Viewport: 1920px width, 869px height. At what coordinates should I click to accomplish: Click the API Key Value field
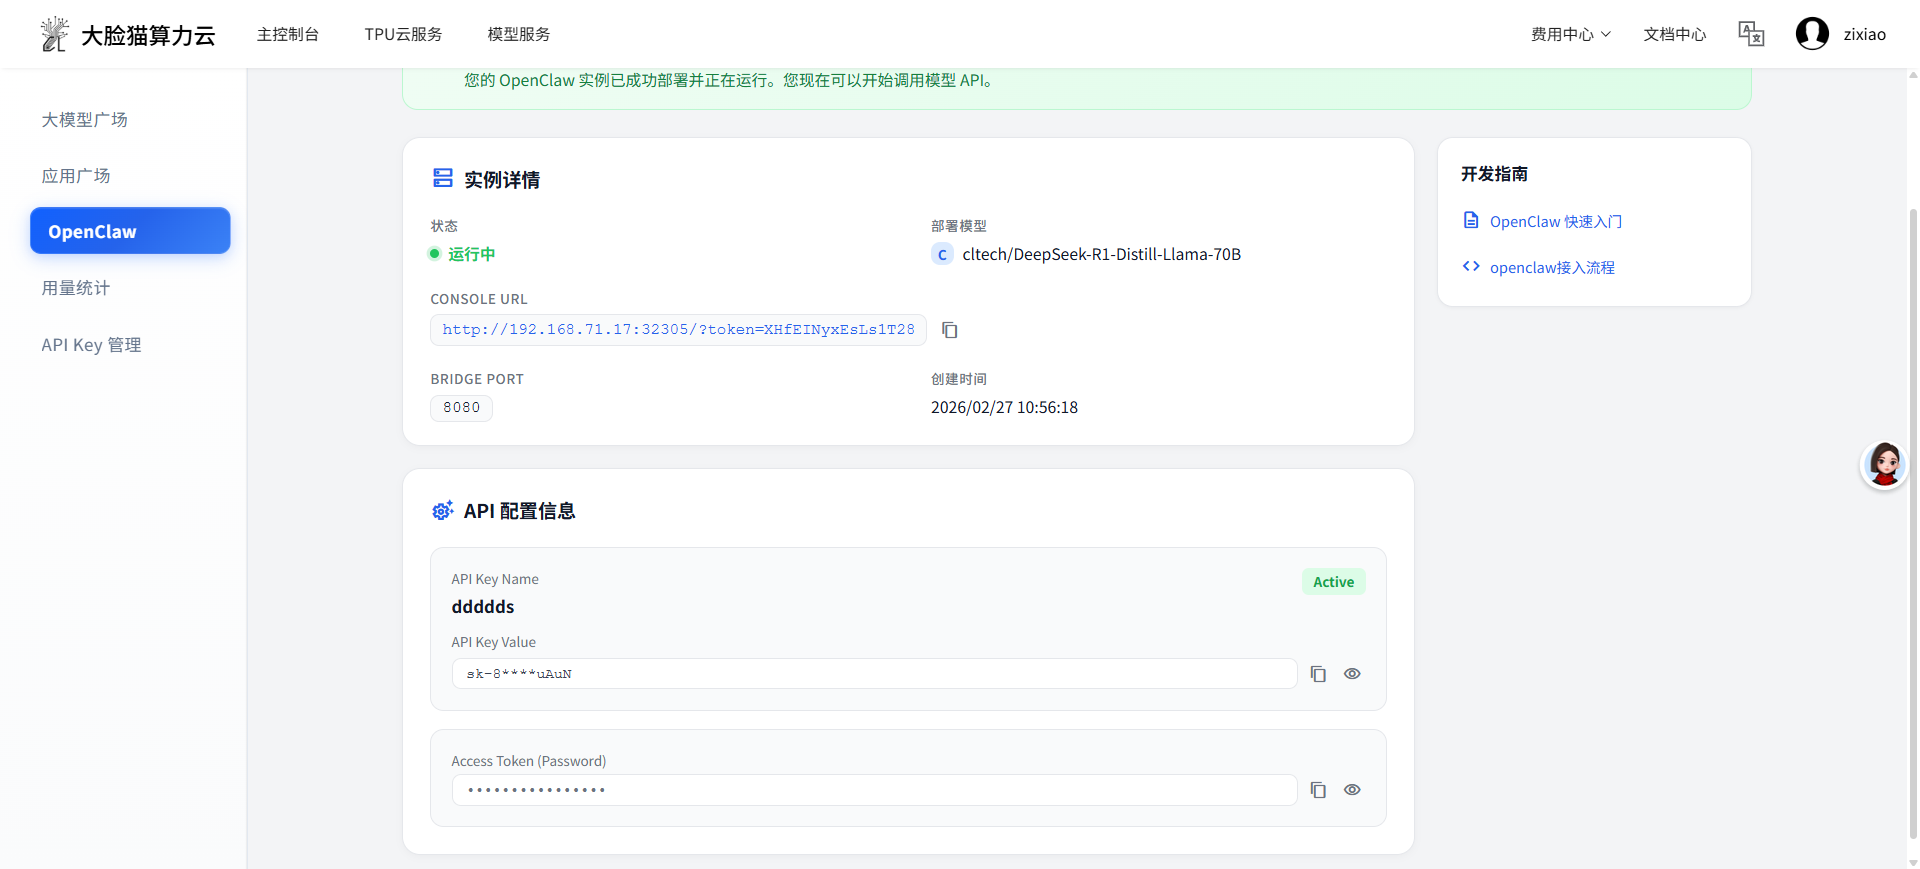point(874,674)
